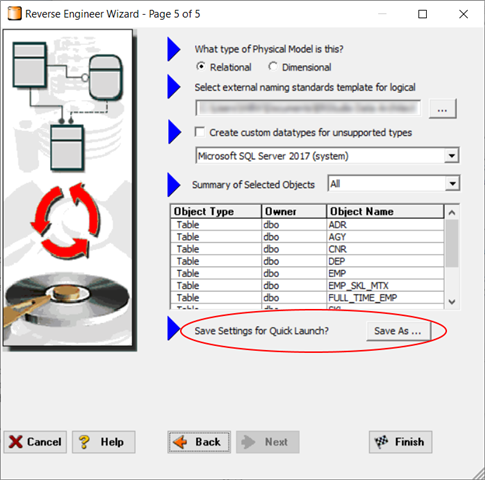Click the wizard title bar application icon

[14, 14]
